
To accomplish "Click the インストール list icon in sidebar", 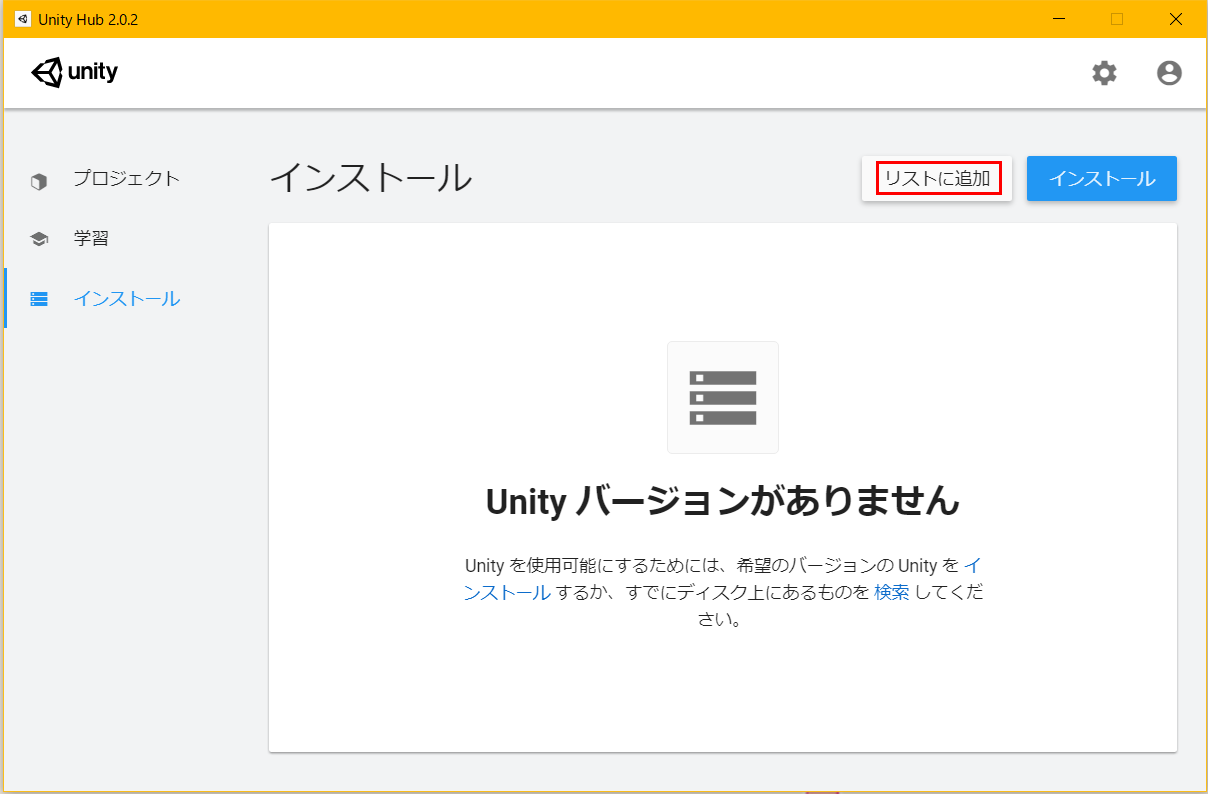I will pos(39,298).
